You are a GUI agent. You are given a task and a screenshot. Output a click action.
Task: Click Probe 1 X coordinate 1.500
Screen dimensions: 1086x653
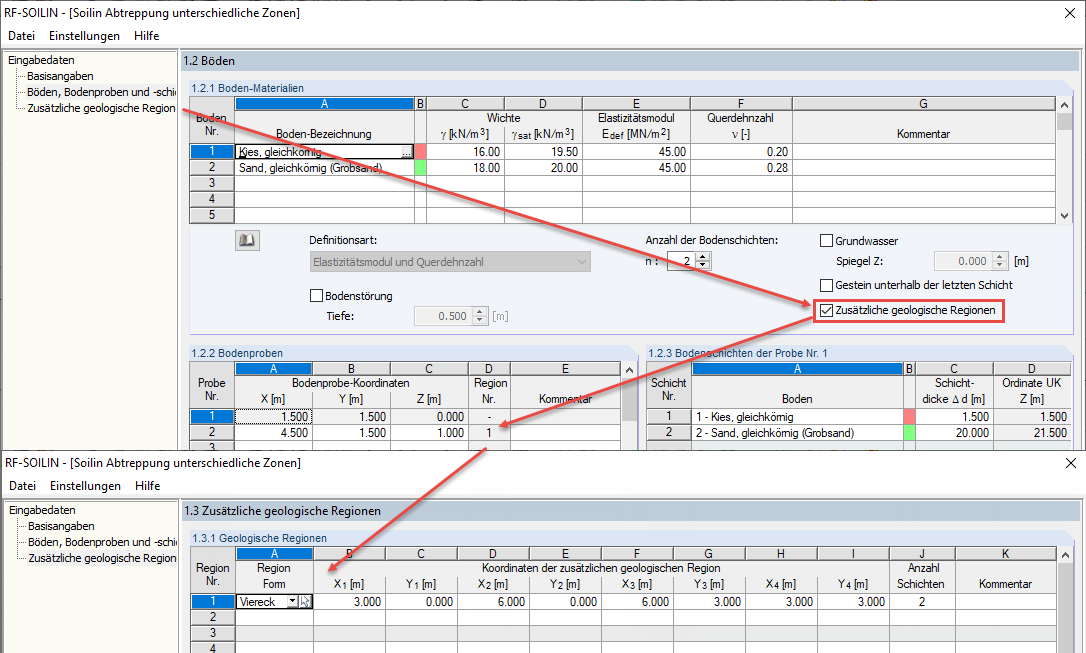274,417
